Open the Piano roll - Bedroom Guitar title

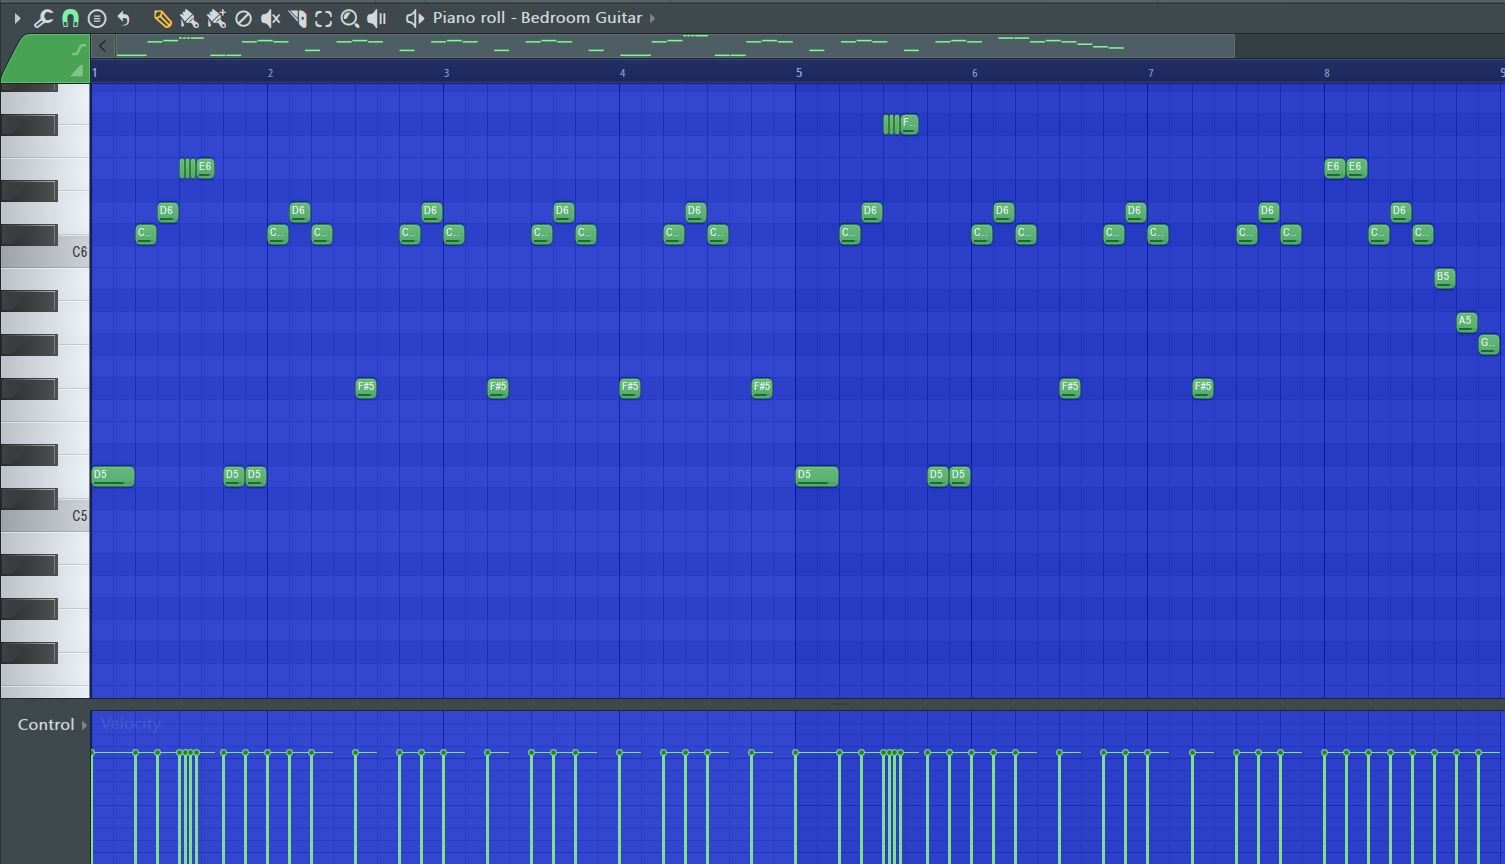pos(537,18)
